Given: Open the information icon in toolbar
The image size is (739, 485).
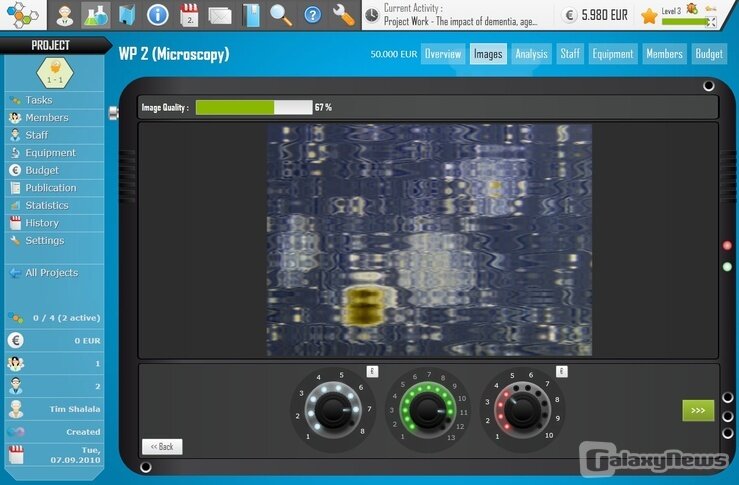Looking at the screenshot, I should (157, 15).
